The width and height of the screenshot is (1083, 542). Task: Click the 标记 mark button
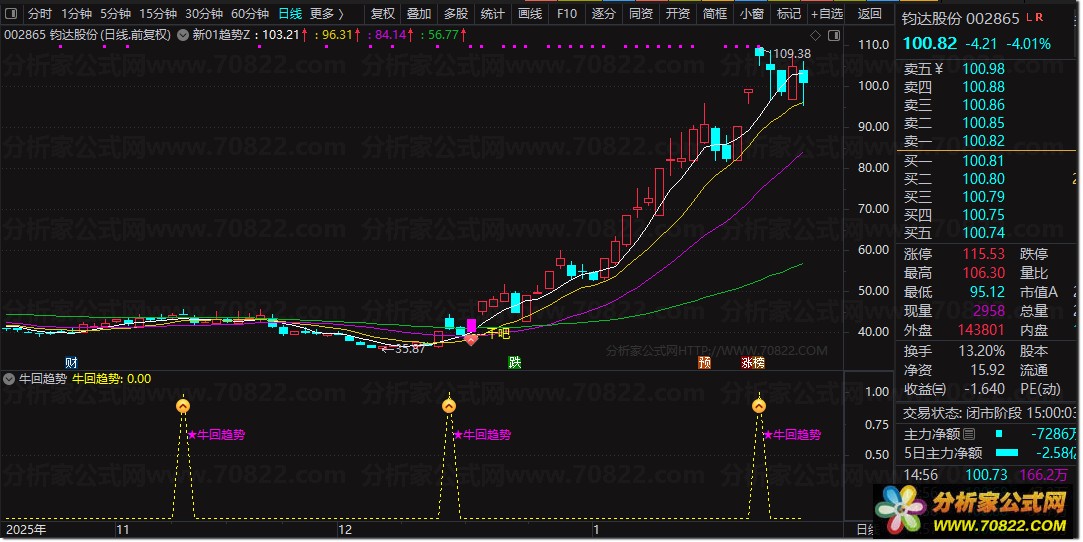[788, 13]
